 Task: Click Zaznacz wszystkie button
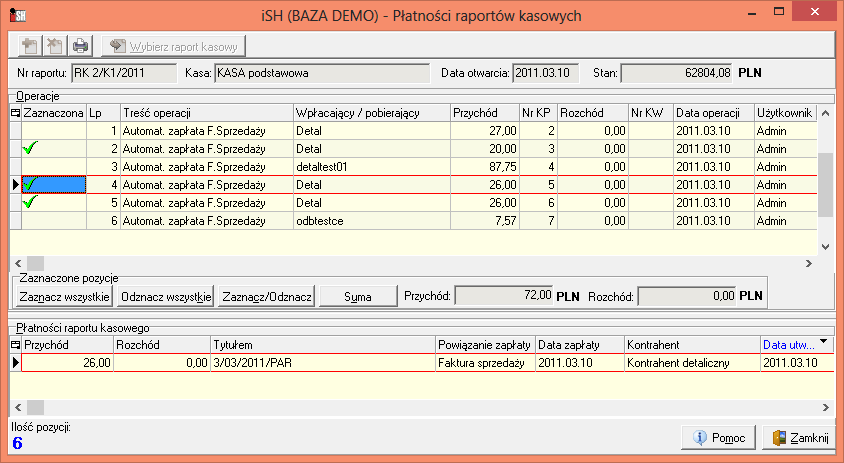(65, 297)
